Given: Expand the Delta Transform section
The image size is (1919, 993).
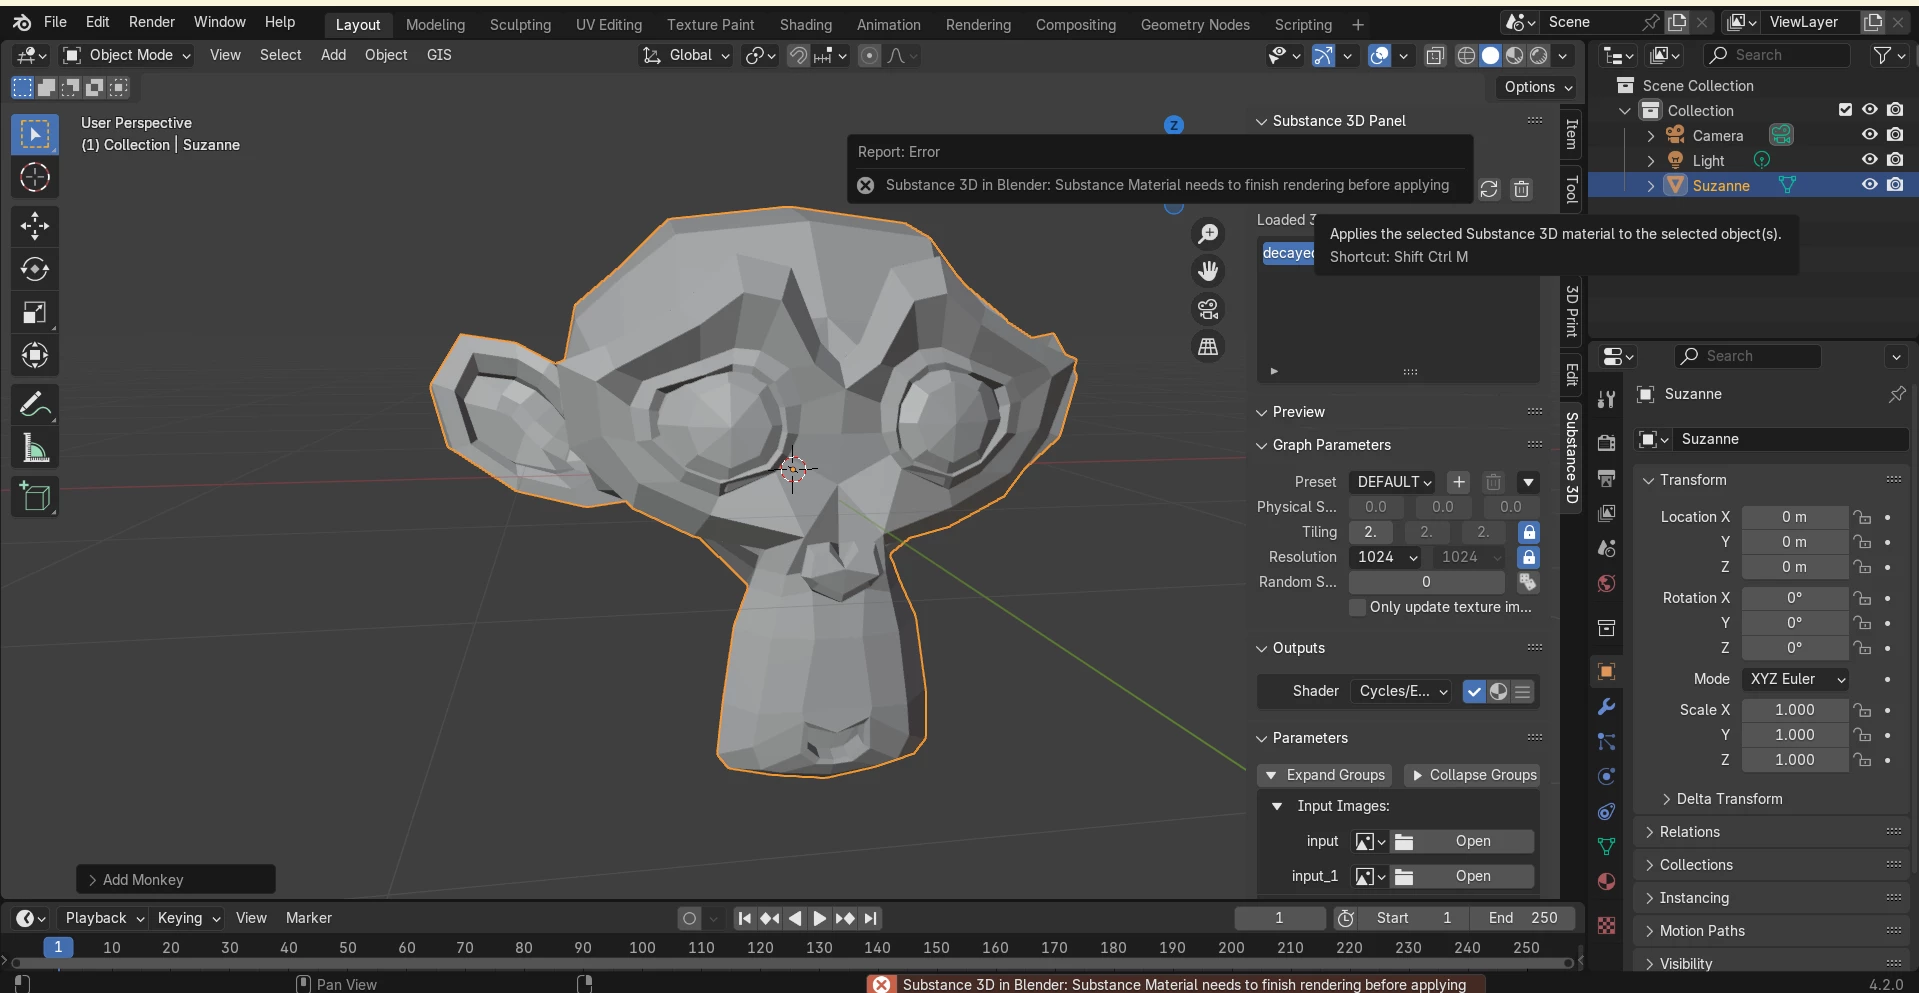Looking at the screenshot, I should [x=1729, y=799].
